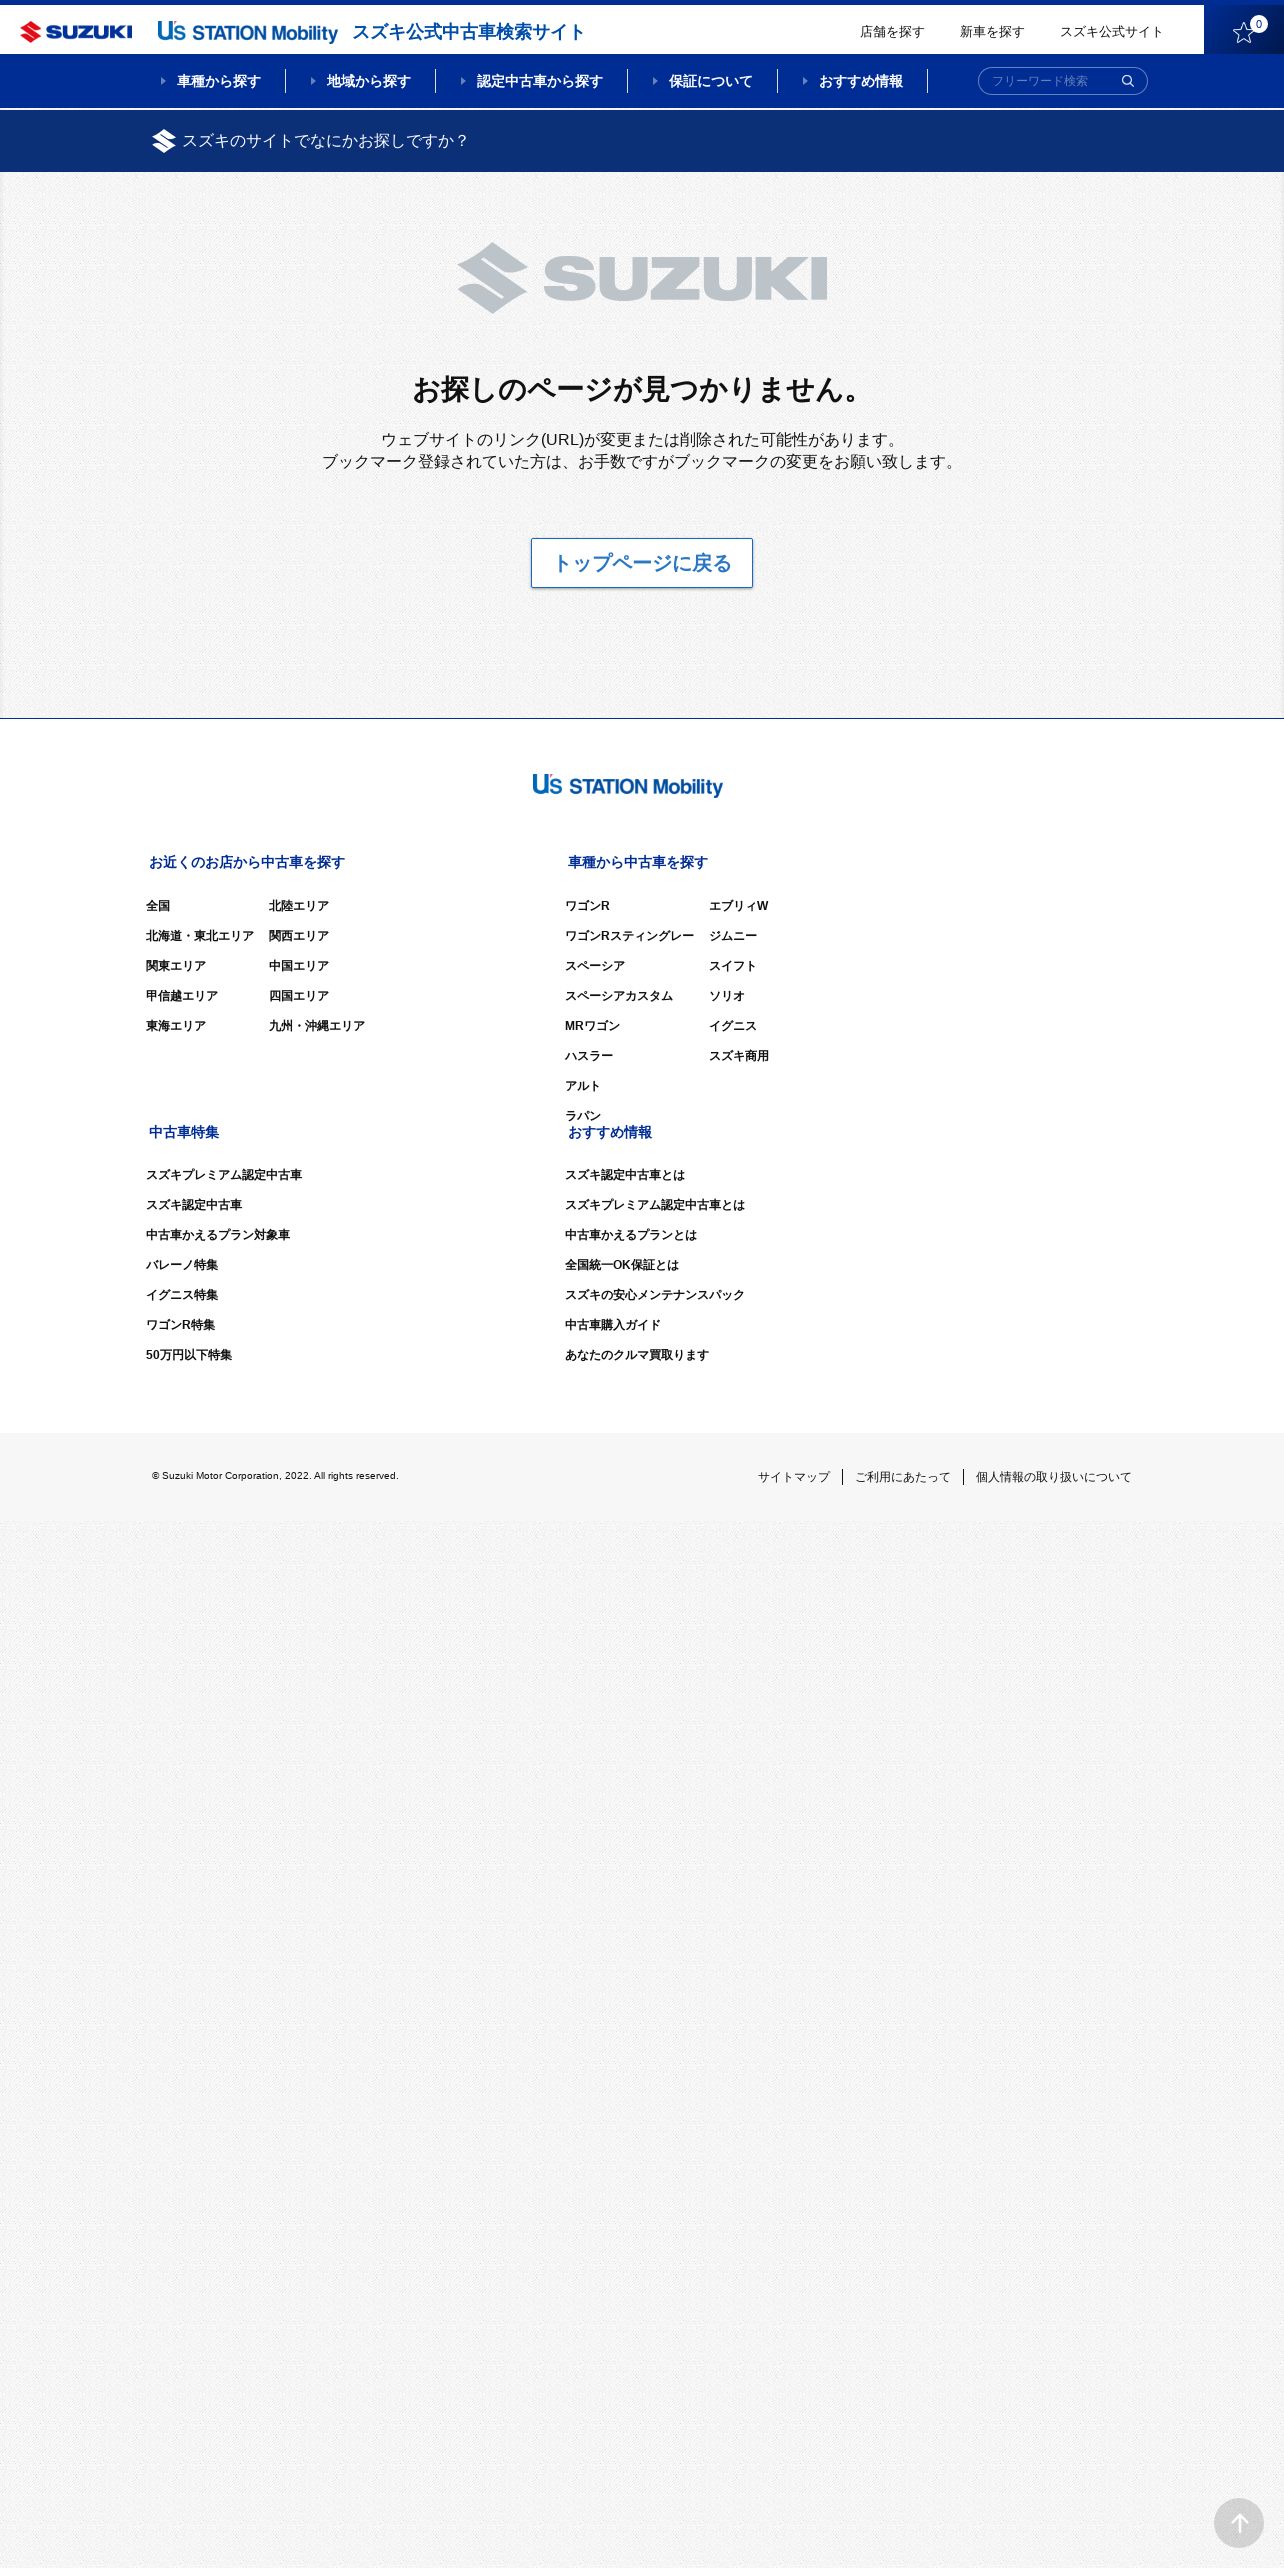Select 九州・沖縄エリア link
This screenshot has width=1284, height=2568.
317,1026
